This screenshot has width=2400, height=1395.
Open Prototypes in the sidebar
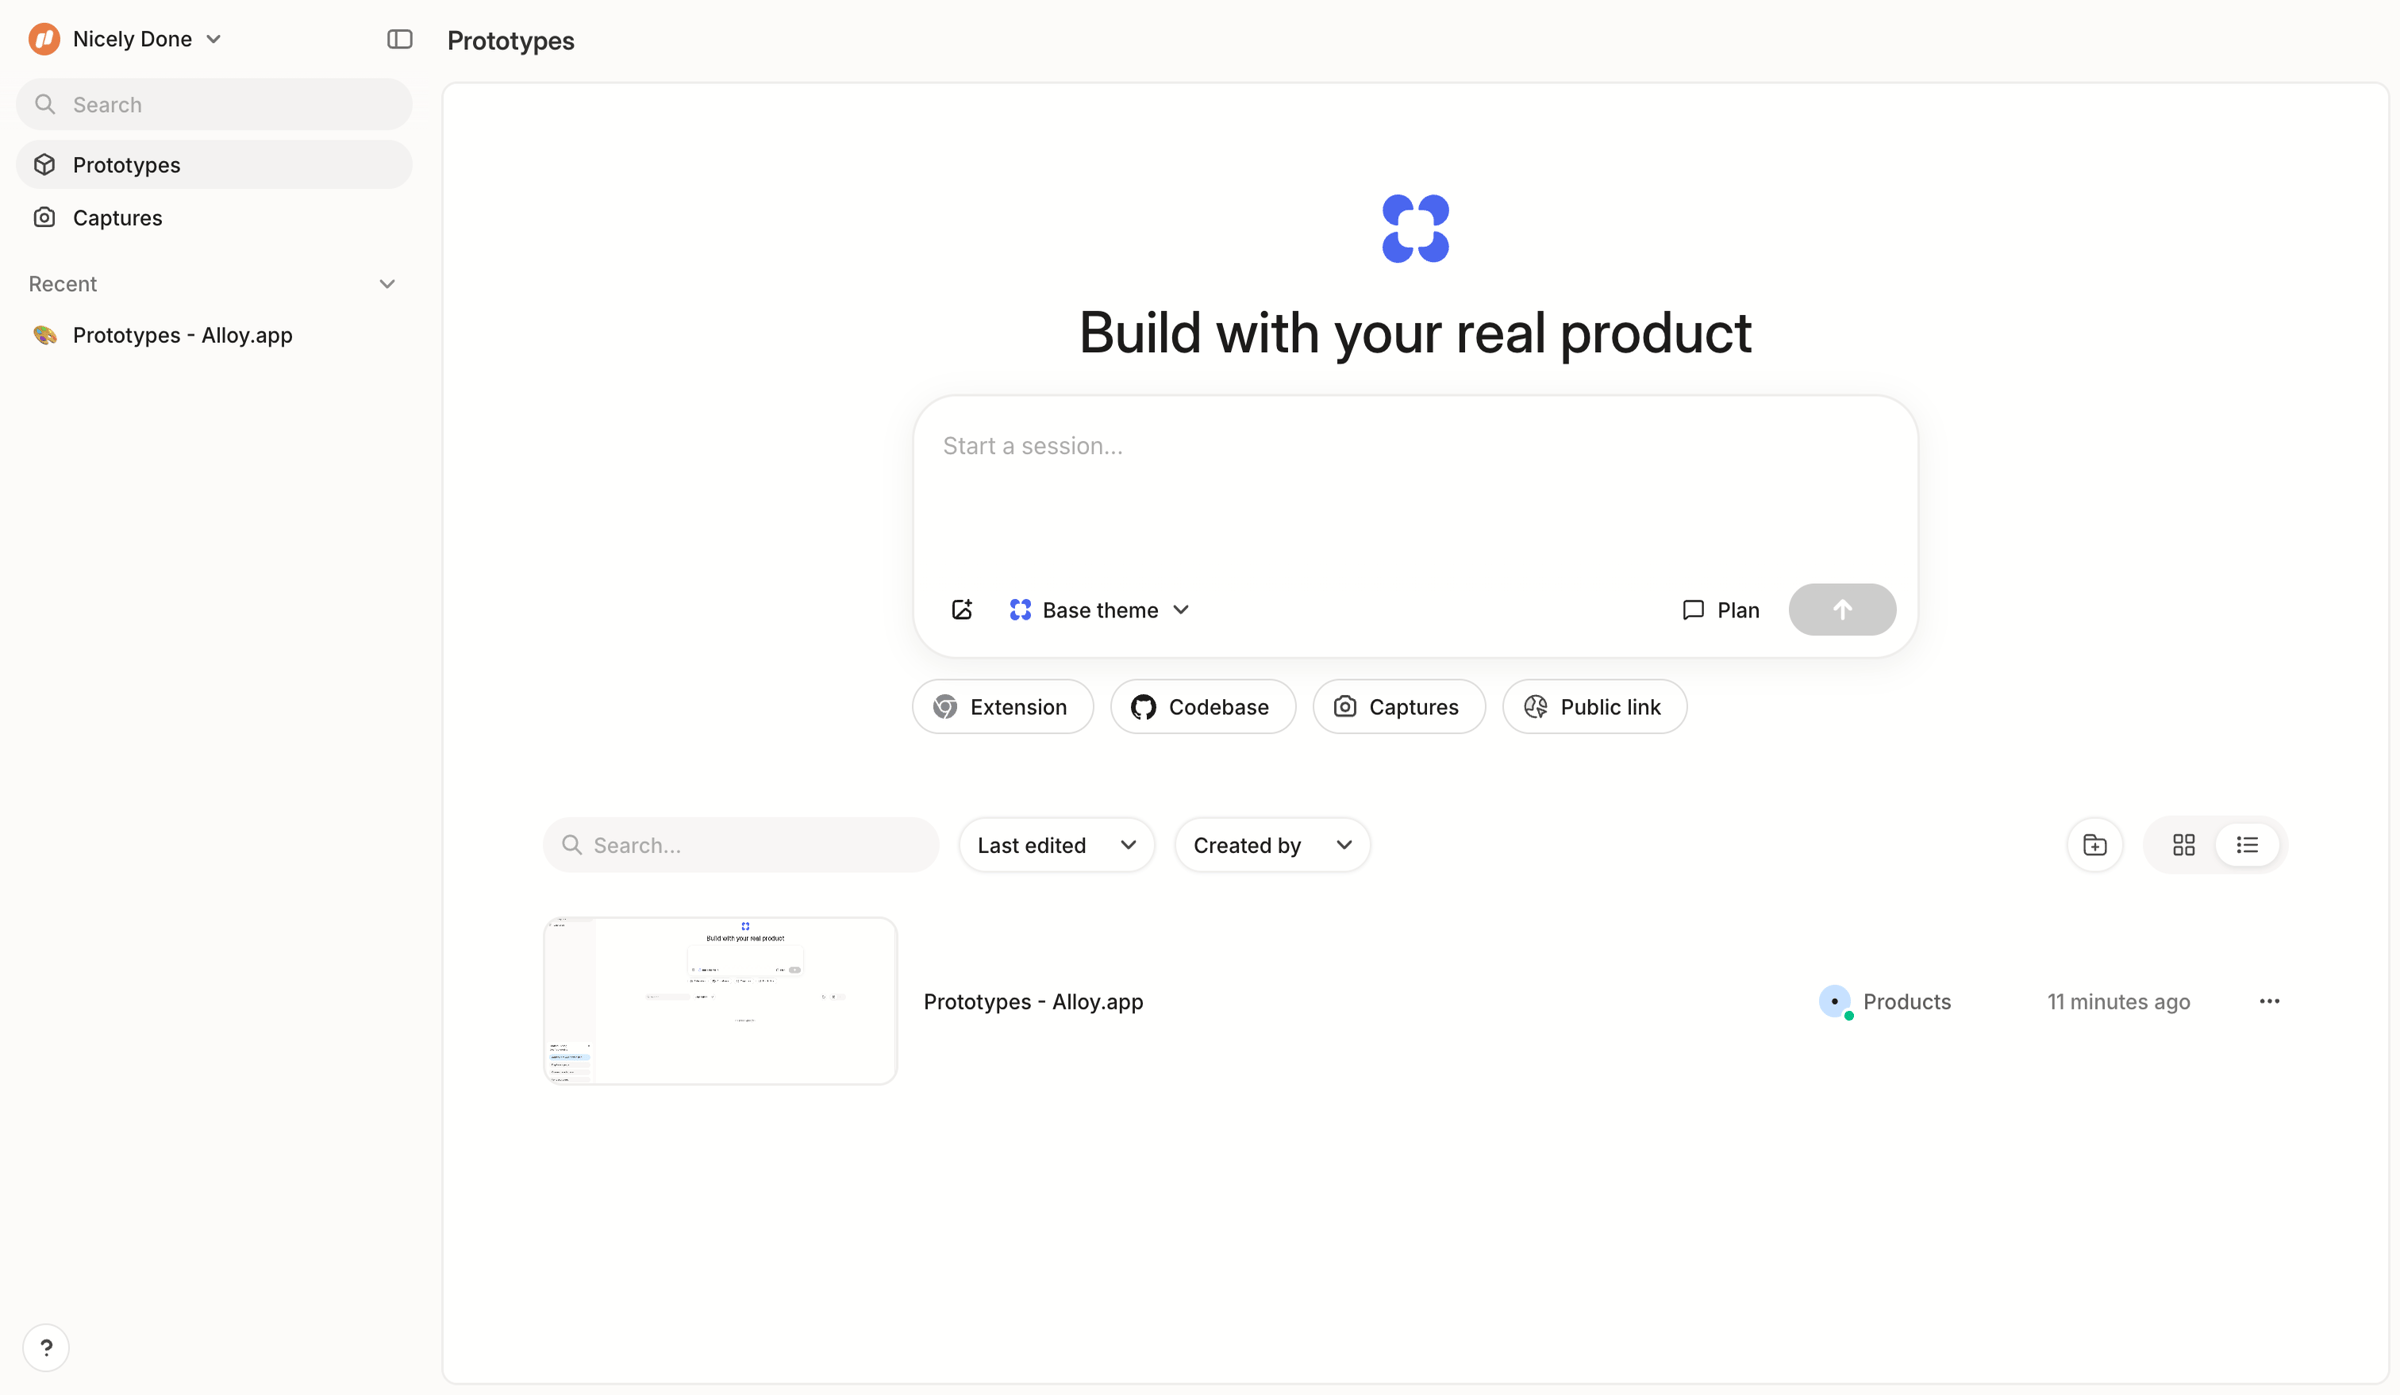point(214,165)
